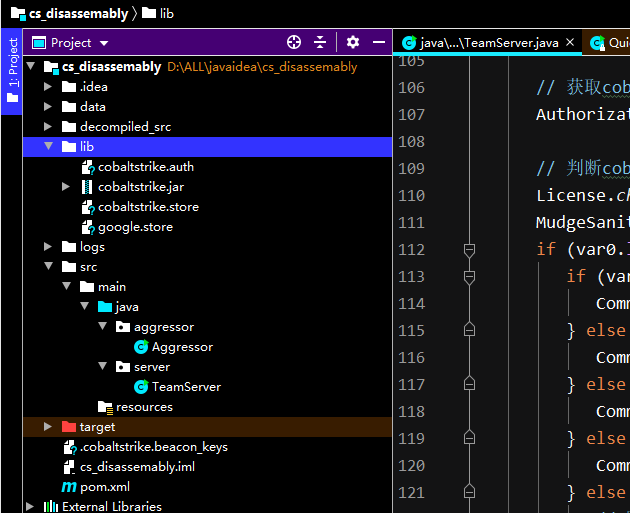Click the .cobaltstrike.beacon_keys file icon

pos(70,447)
